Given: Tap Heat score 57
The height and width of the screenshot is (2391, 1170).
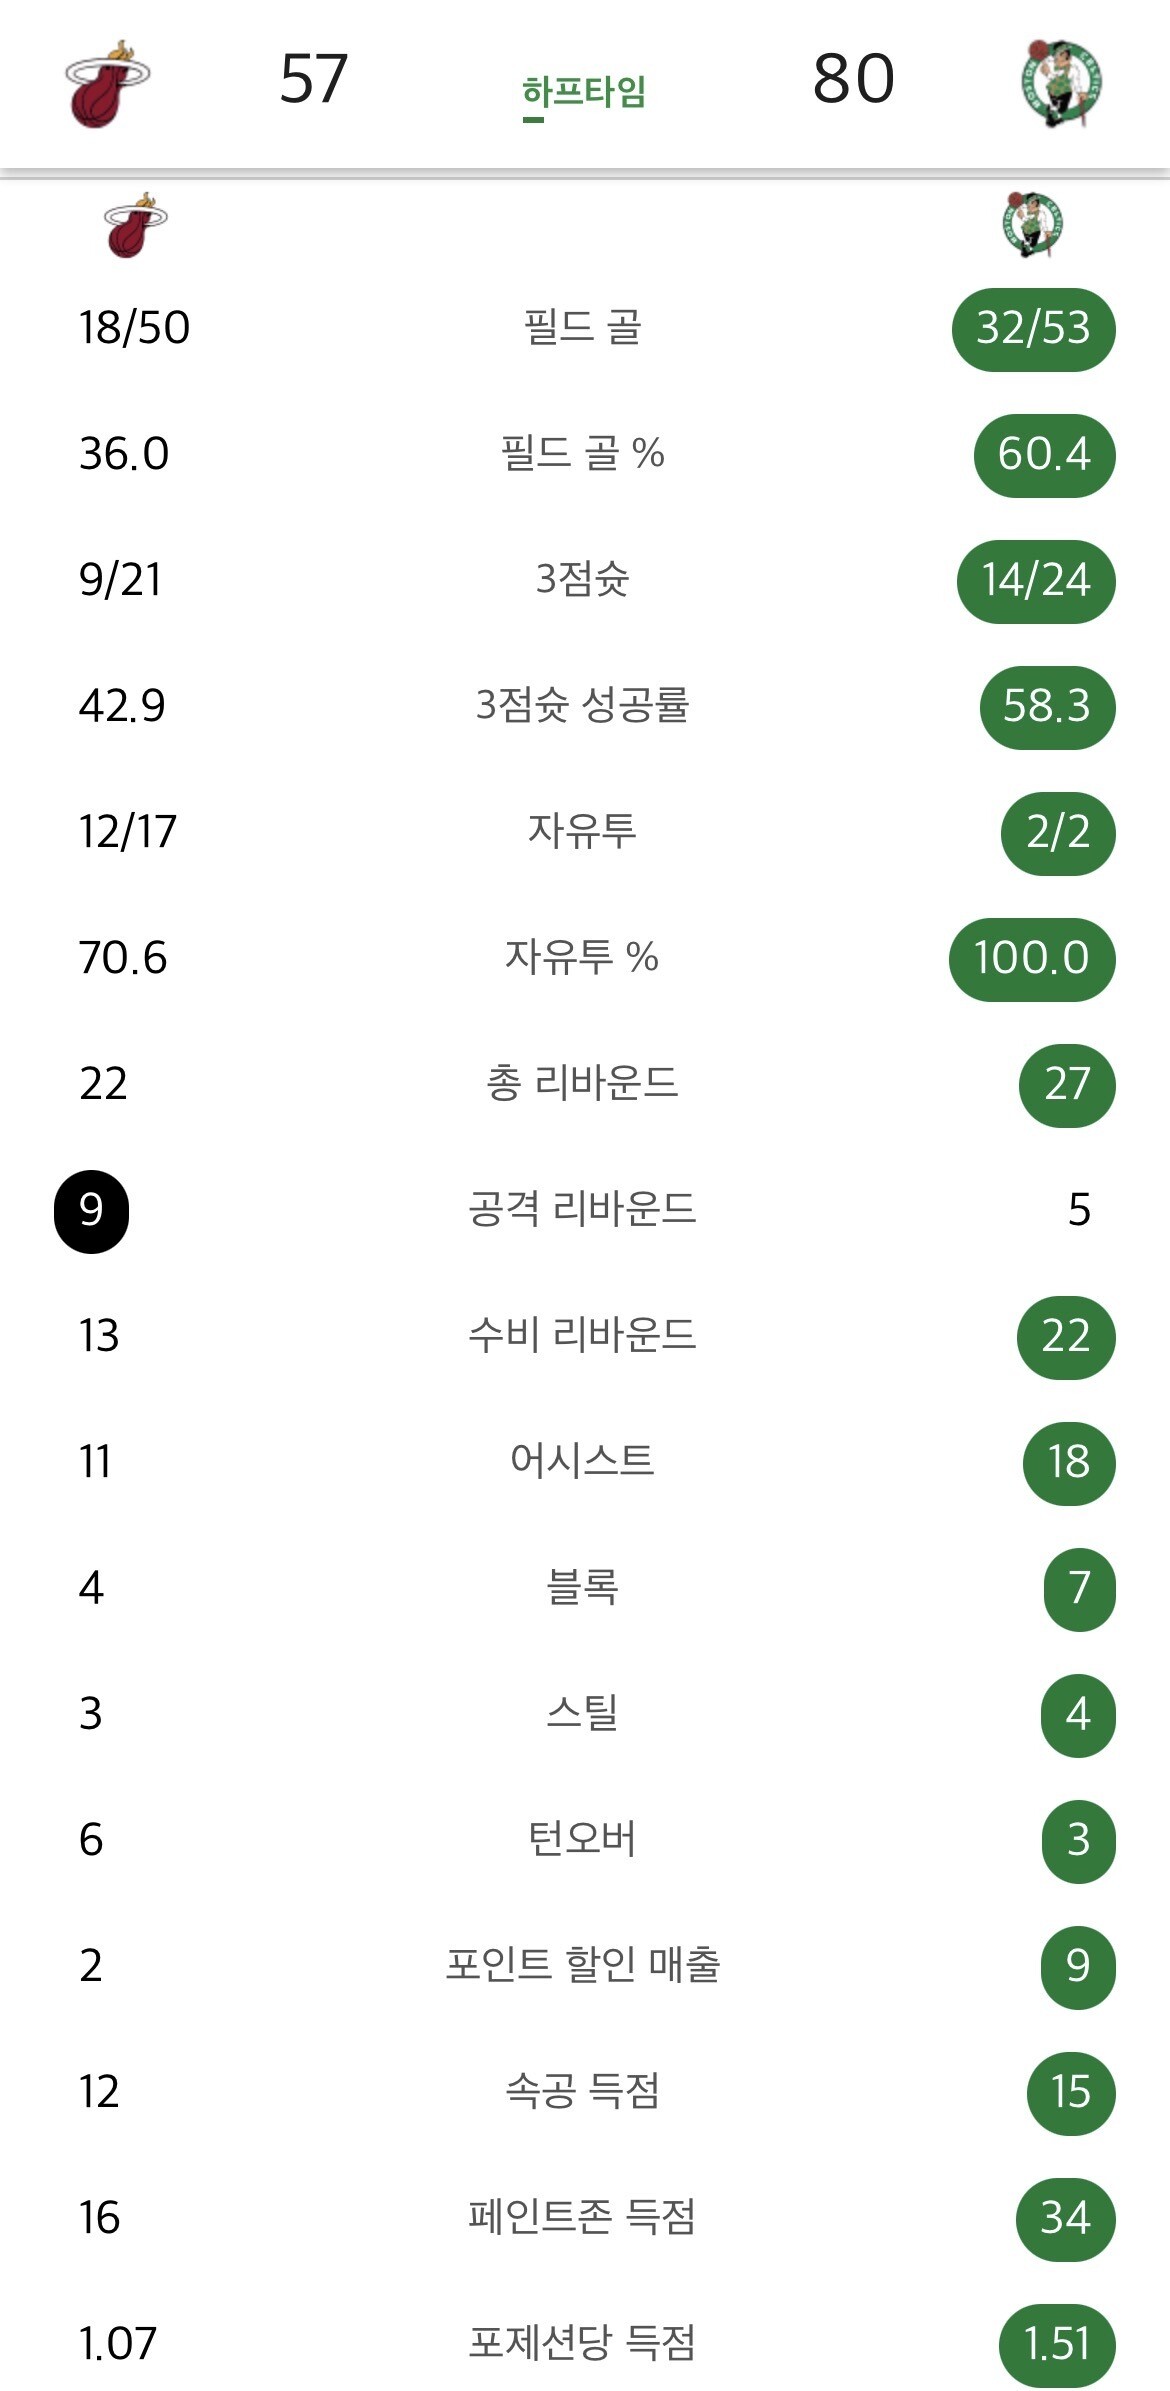Looking at the screenshot, I should (314, 79).
